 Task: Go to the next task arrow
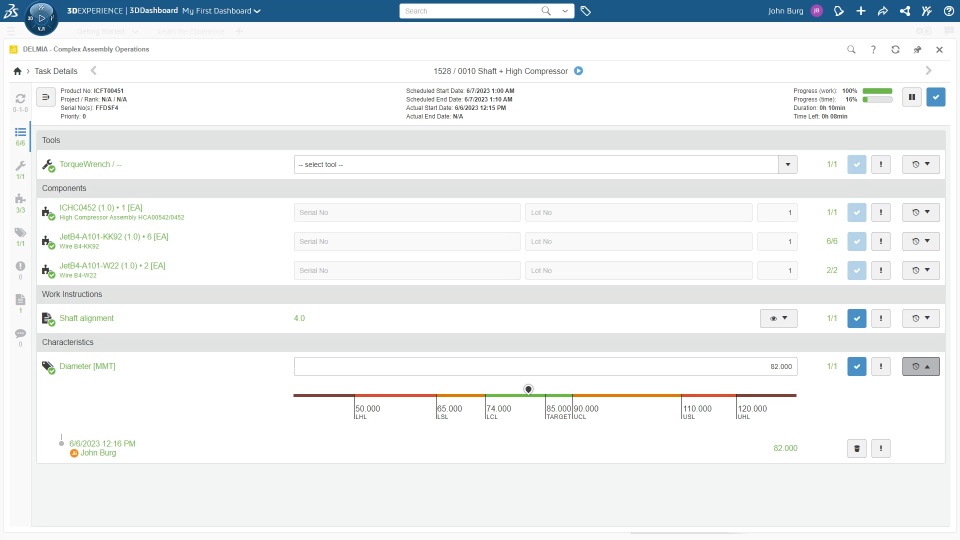tap(928, 70)
